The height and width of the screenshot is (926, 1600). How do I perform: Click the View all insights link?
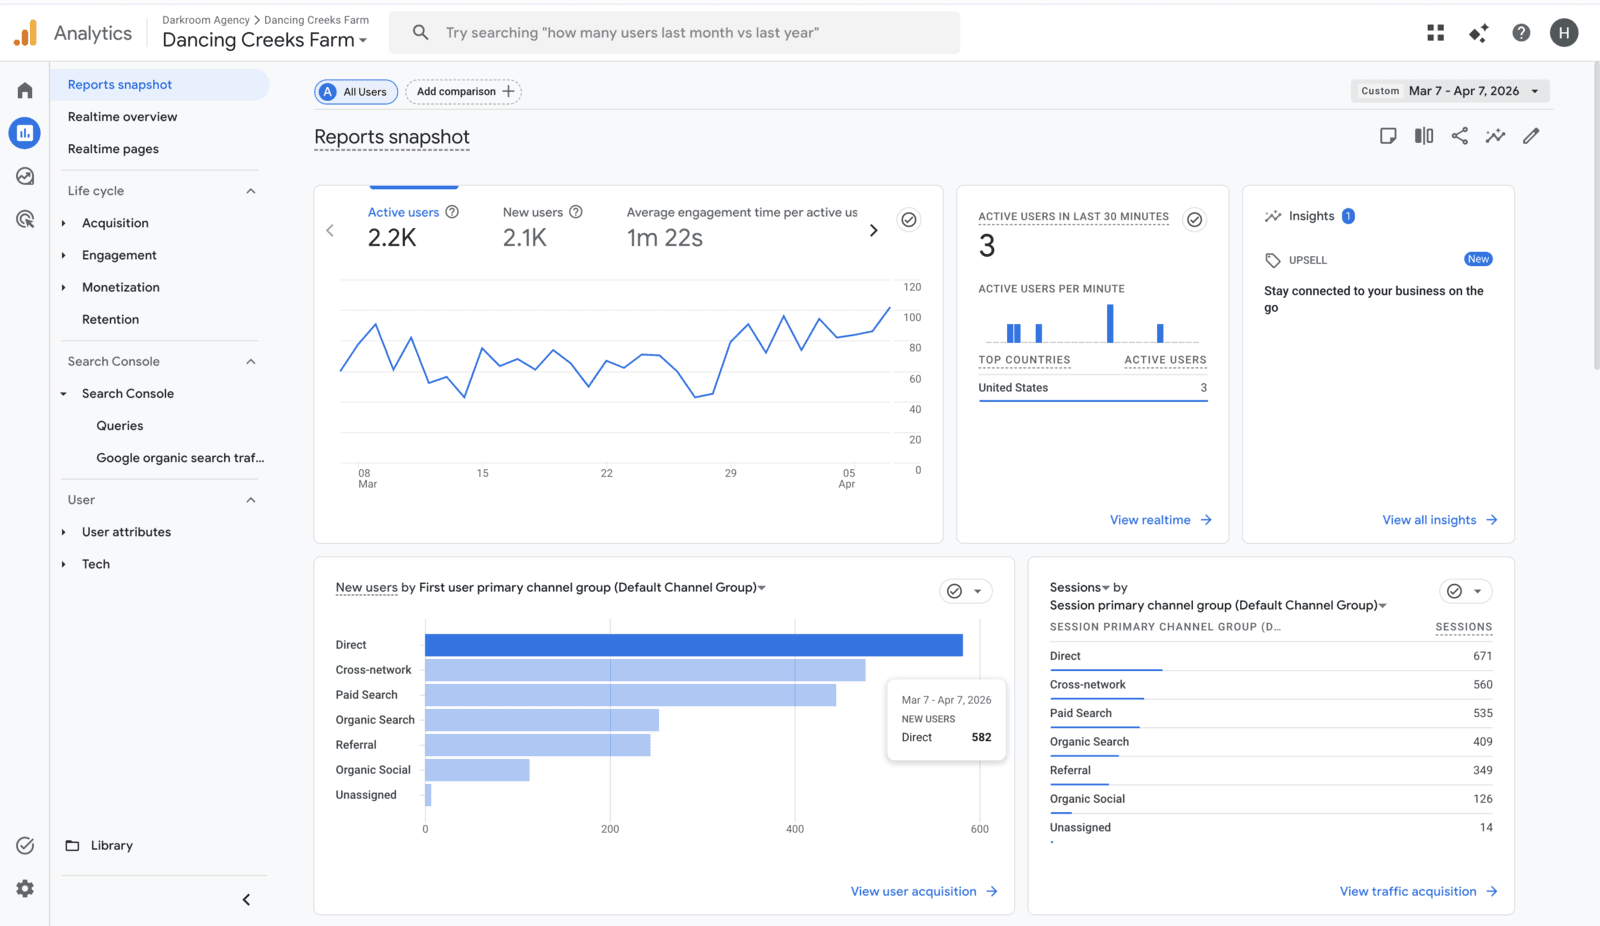pos(1440,520)
